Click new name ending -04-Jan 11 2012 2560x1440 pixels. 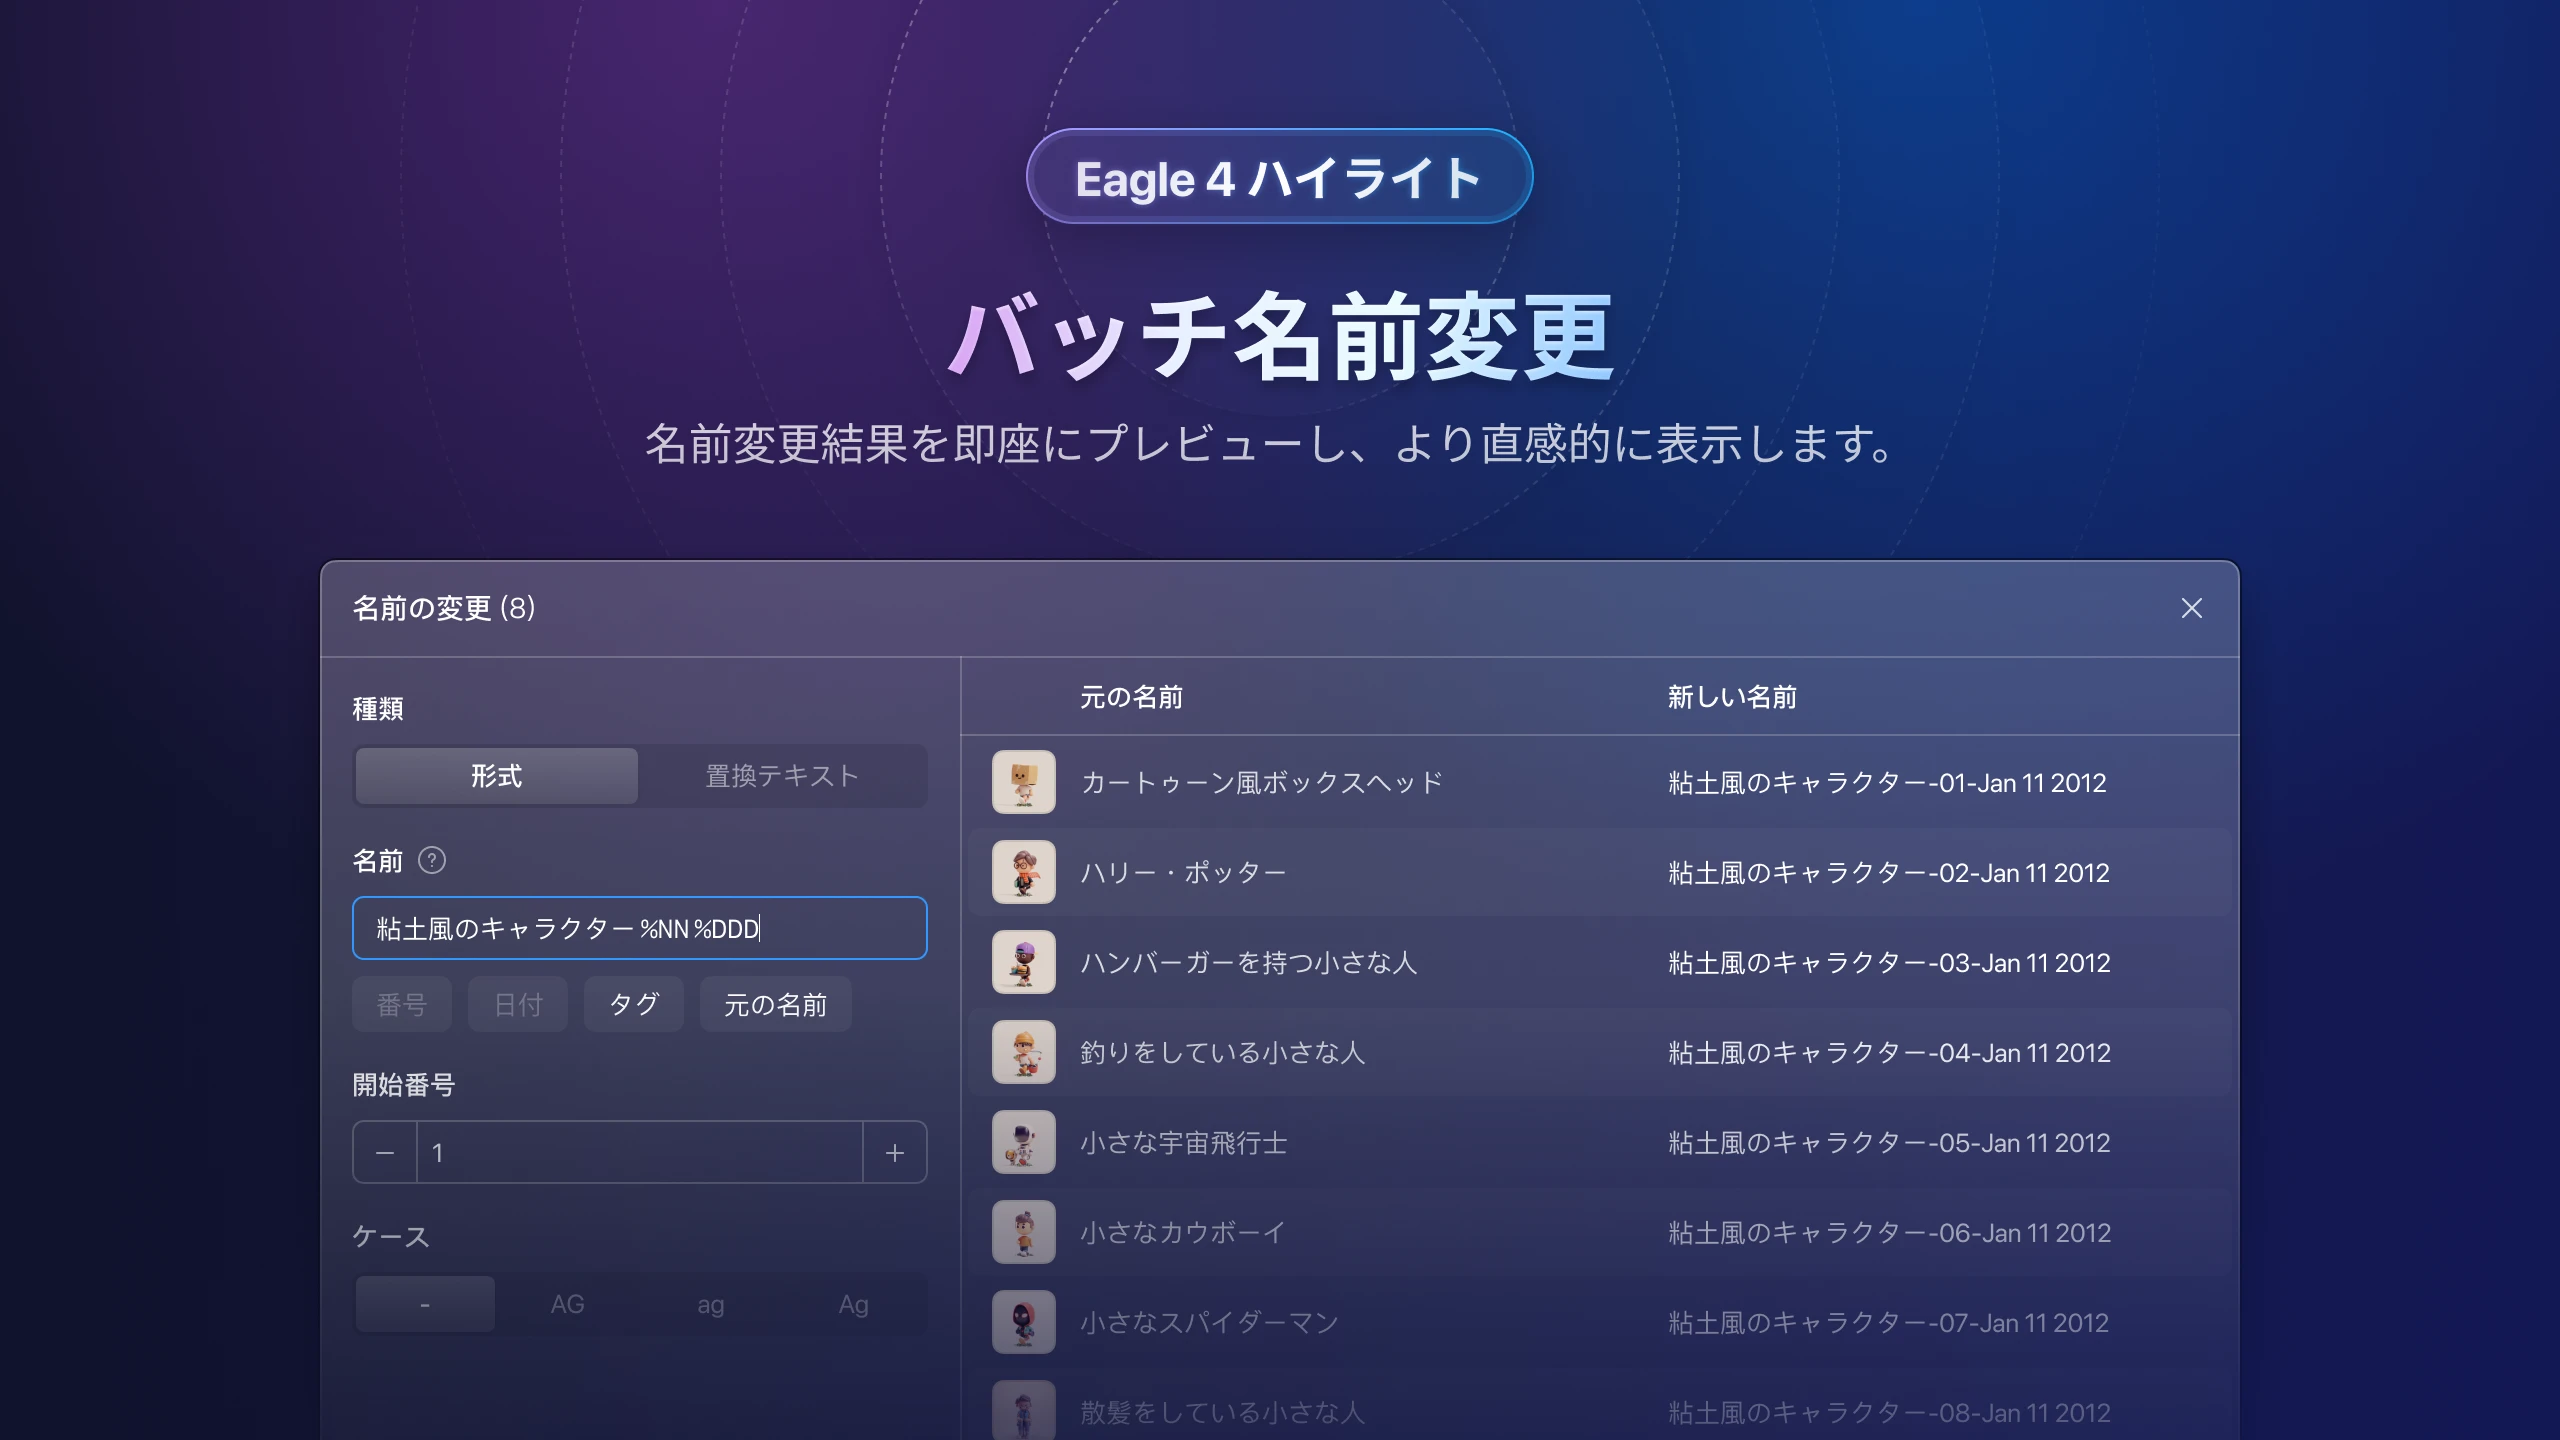[1889, 1052]
